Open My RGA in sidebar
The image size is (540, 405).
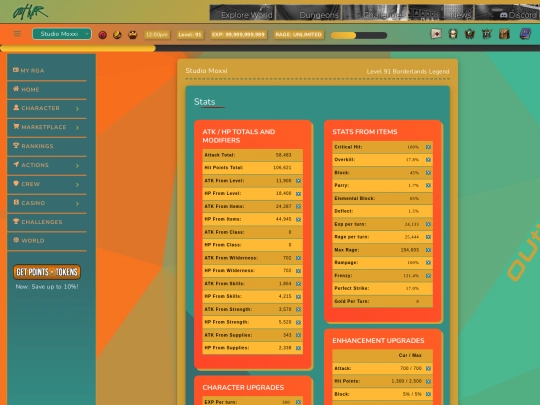[x=47, y=71]
